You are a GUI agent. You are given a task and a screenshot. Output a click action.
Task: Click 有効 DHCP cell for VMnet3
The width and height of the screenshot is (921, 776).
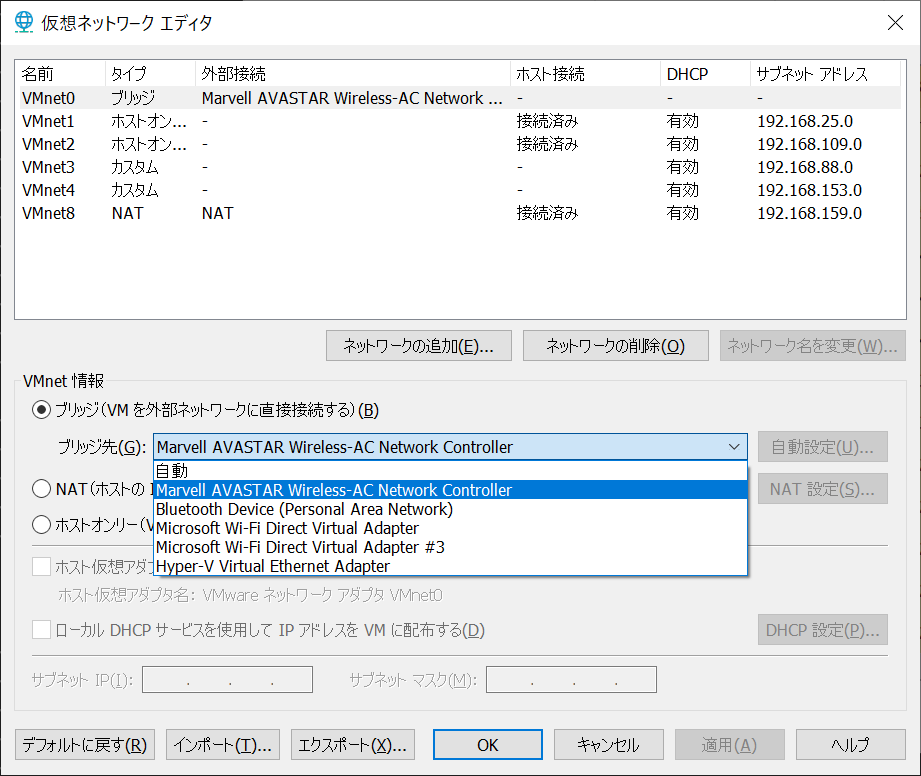click(683, 167)
